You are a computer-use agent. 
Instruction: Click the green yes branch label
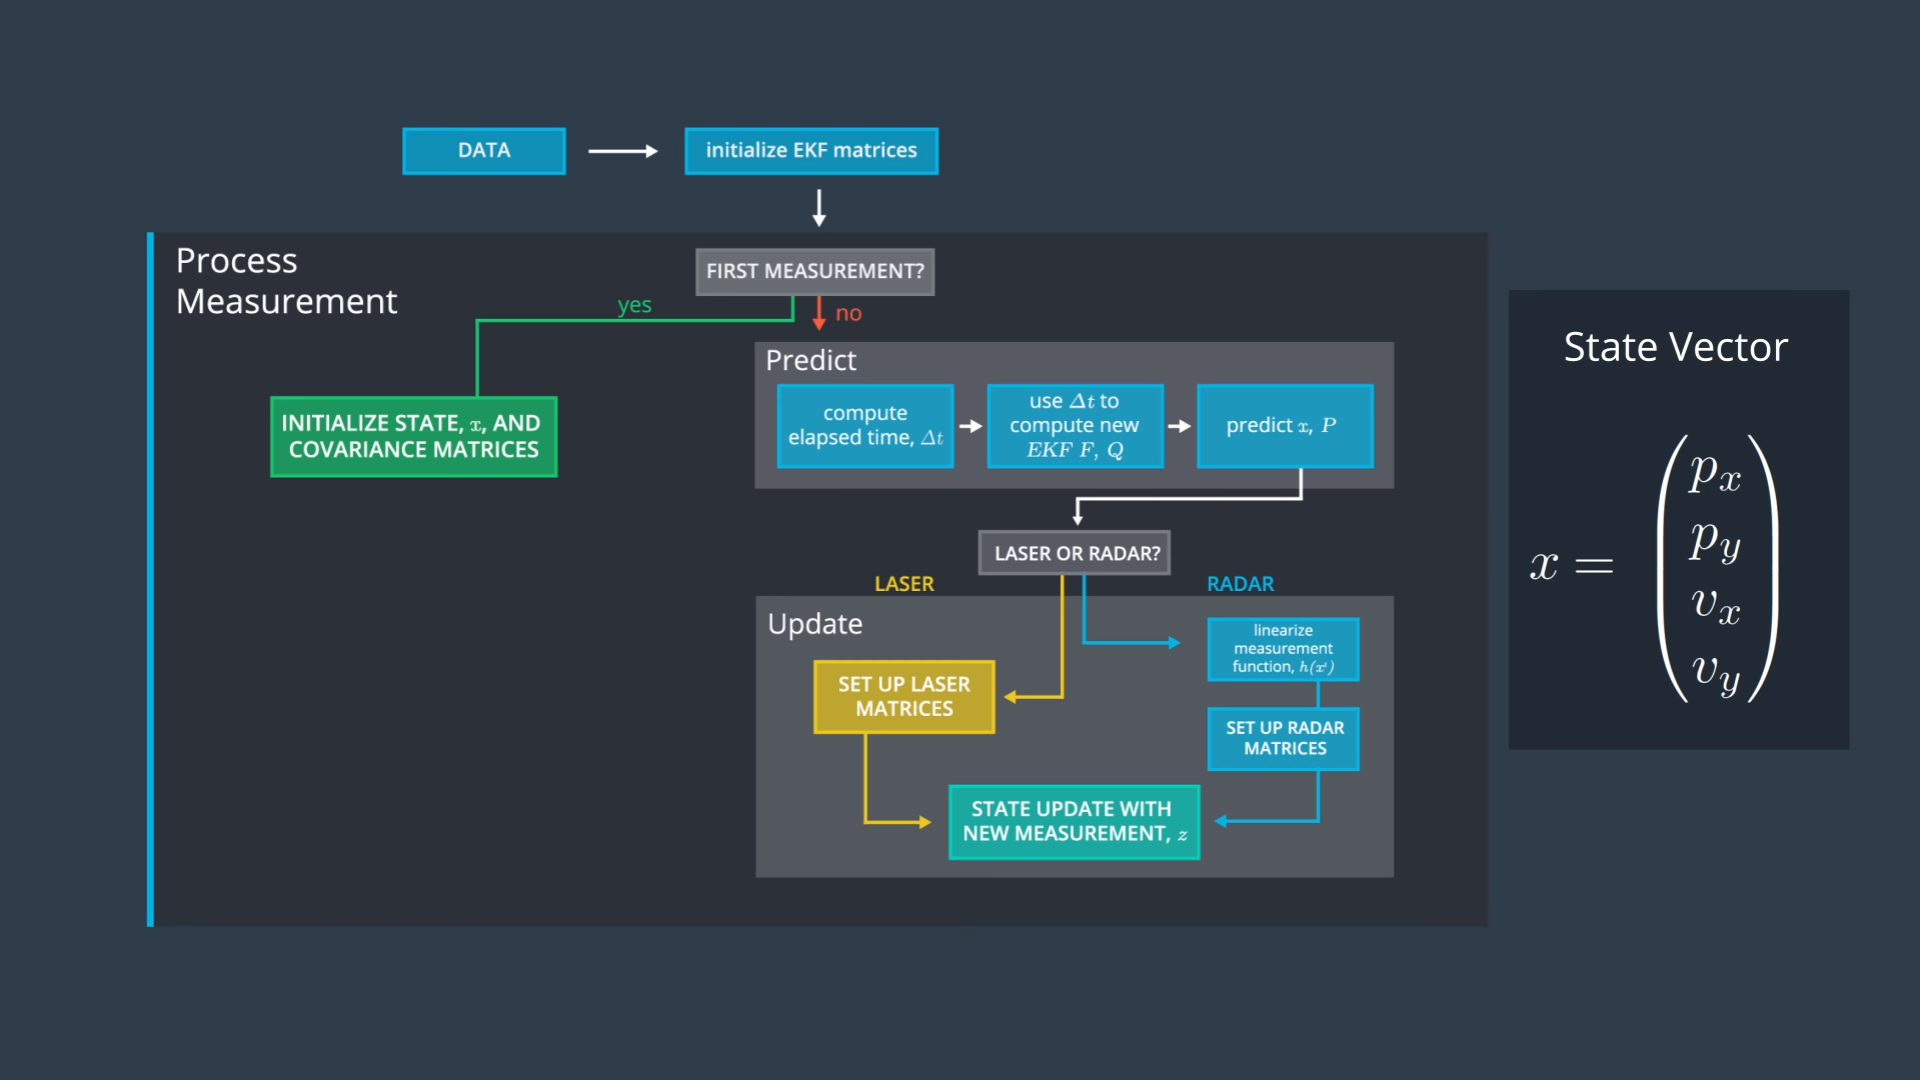634,305
